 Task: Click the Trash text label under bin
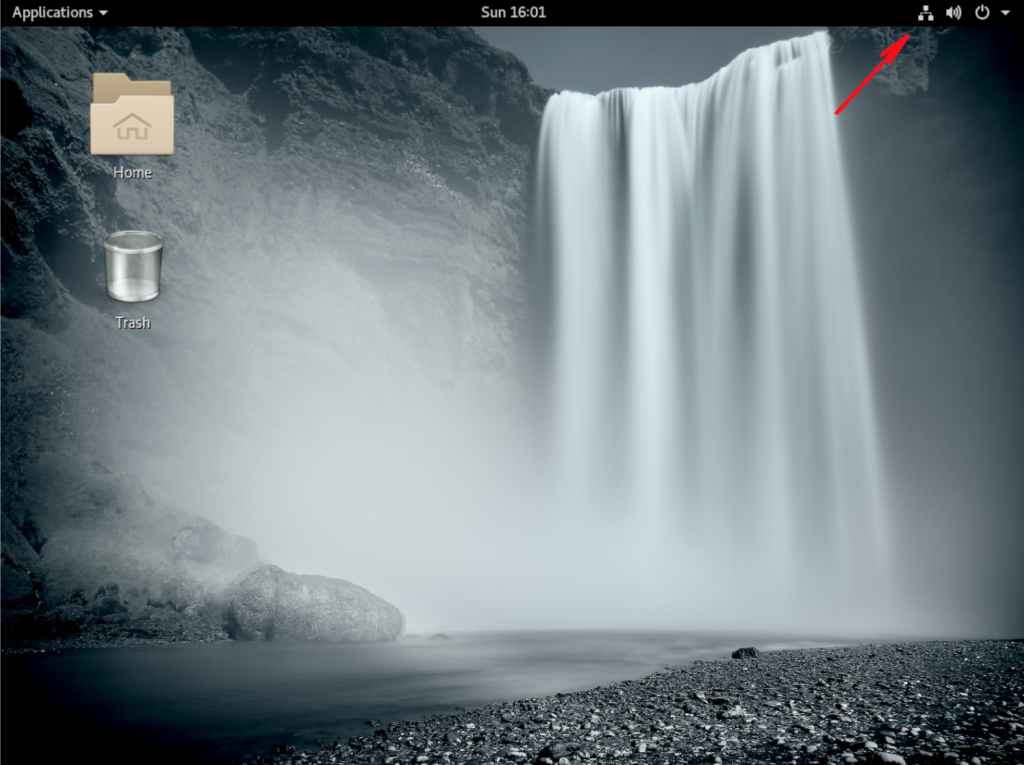click(132, 322)
